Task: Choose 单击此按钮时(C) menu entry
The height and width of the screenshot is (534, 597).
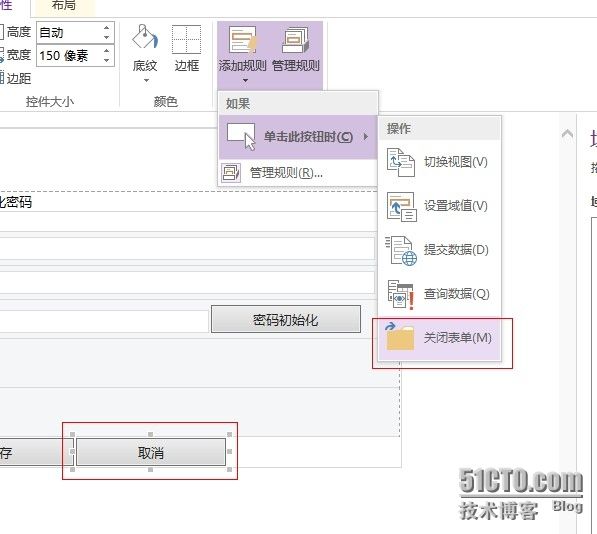Action: pos(298,137)
